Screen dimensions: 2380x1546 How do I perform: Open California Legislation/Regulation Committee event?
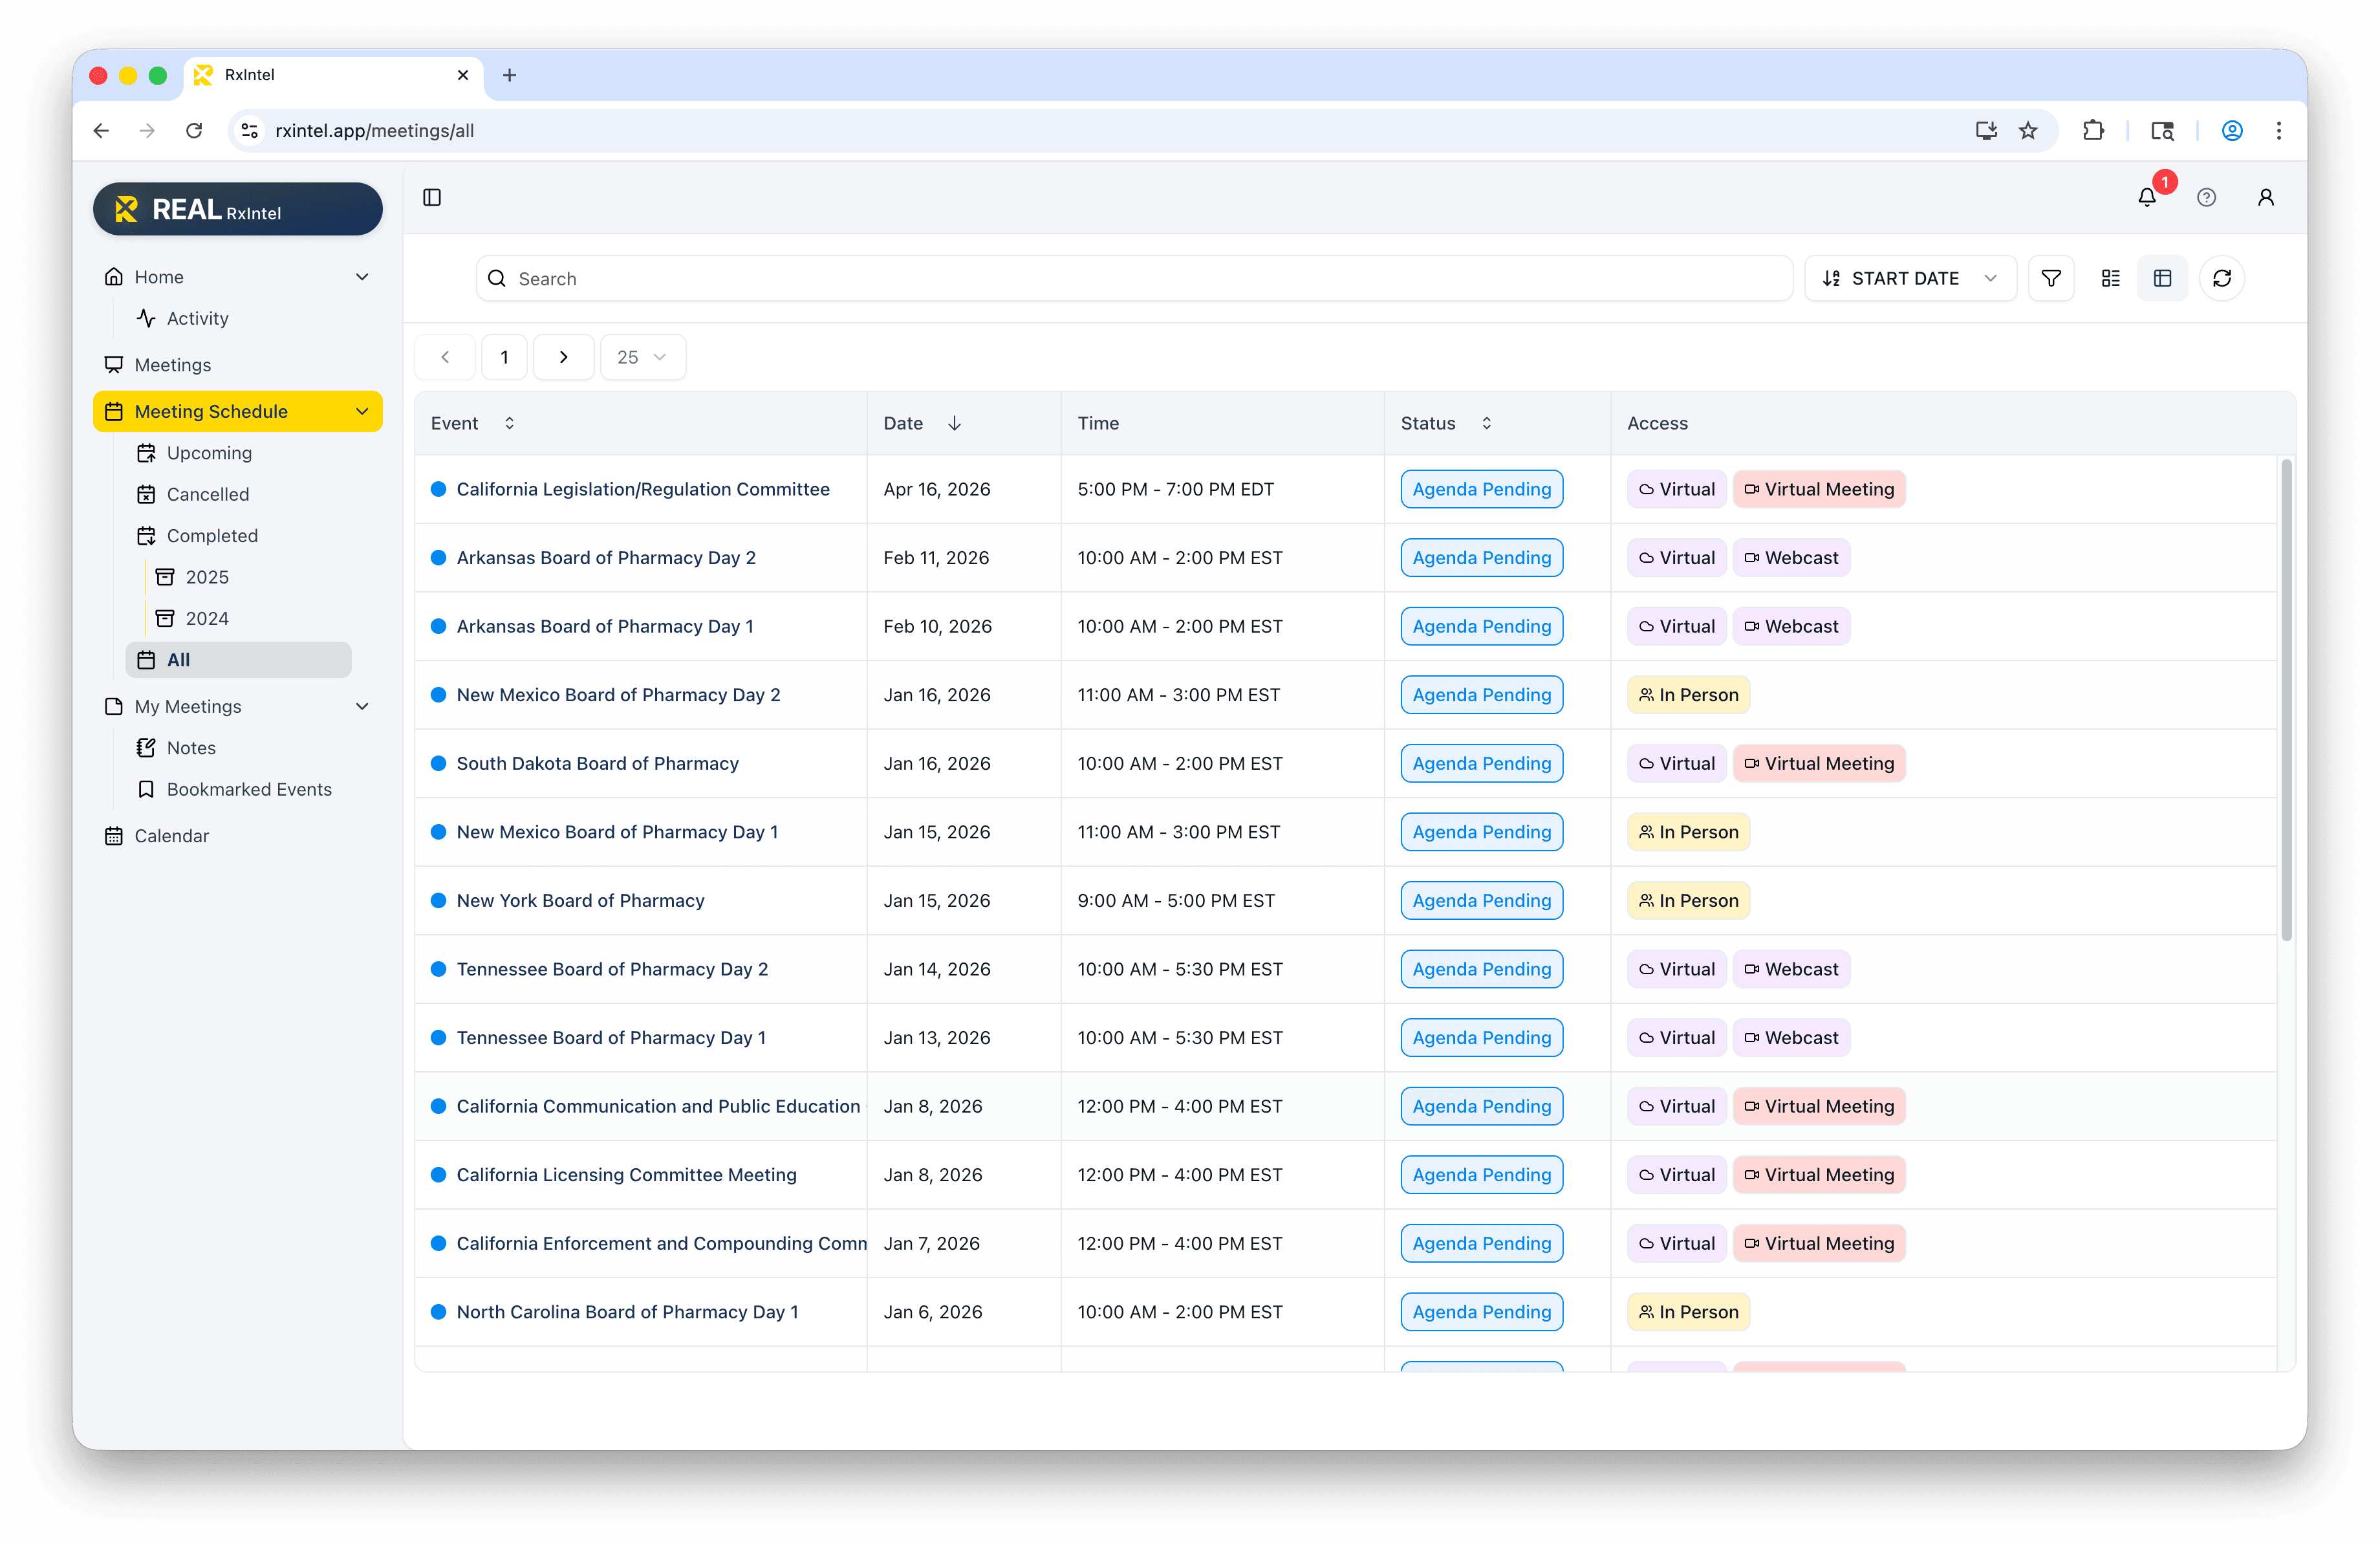click(642, 489)
